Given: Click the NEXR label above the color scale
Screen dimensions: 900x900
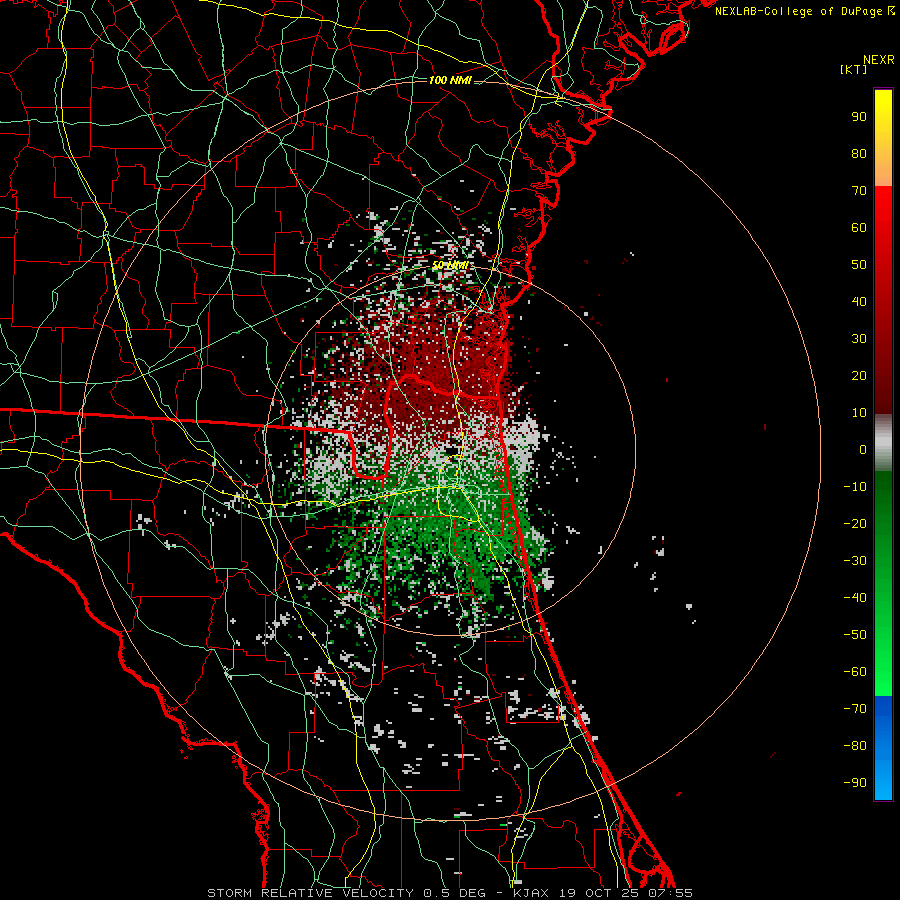Looking at the screenshot, I should tap(879, 60).
